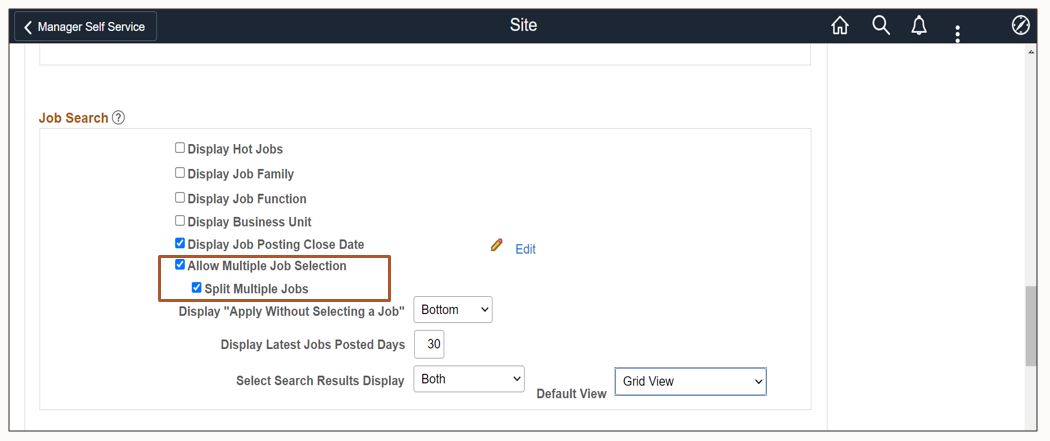Disable Allow Multiple Job Selection
The image size is (1050, 441).
pyautogui.click(x=180, y=265)
